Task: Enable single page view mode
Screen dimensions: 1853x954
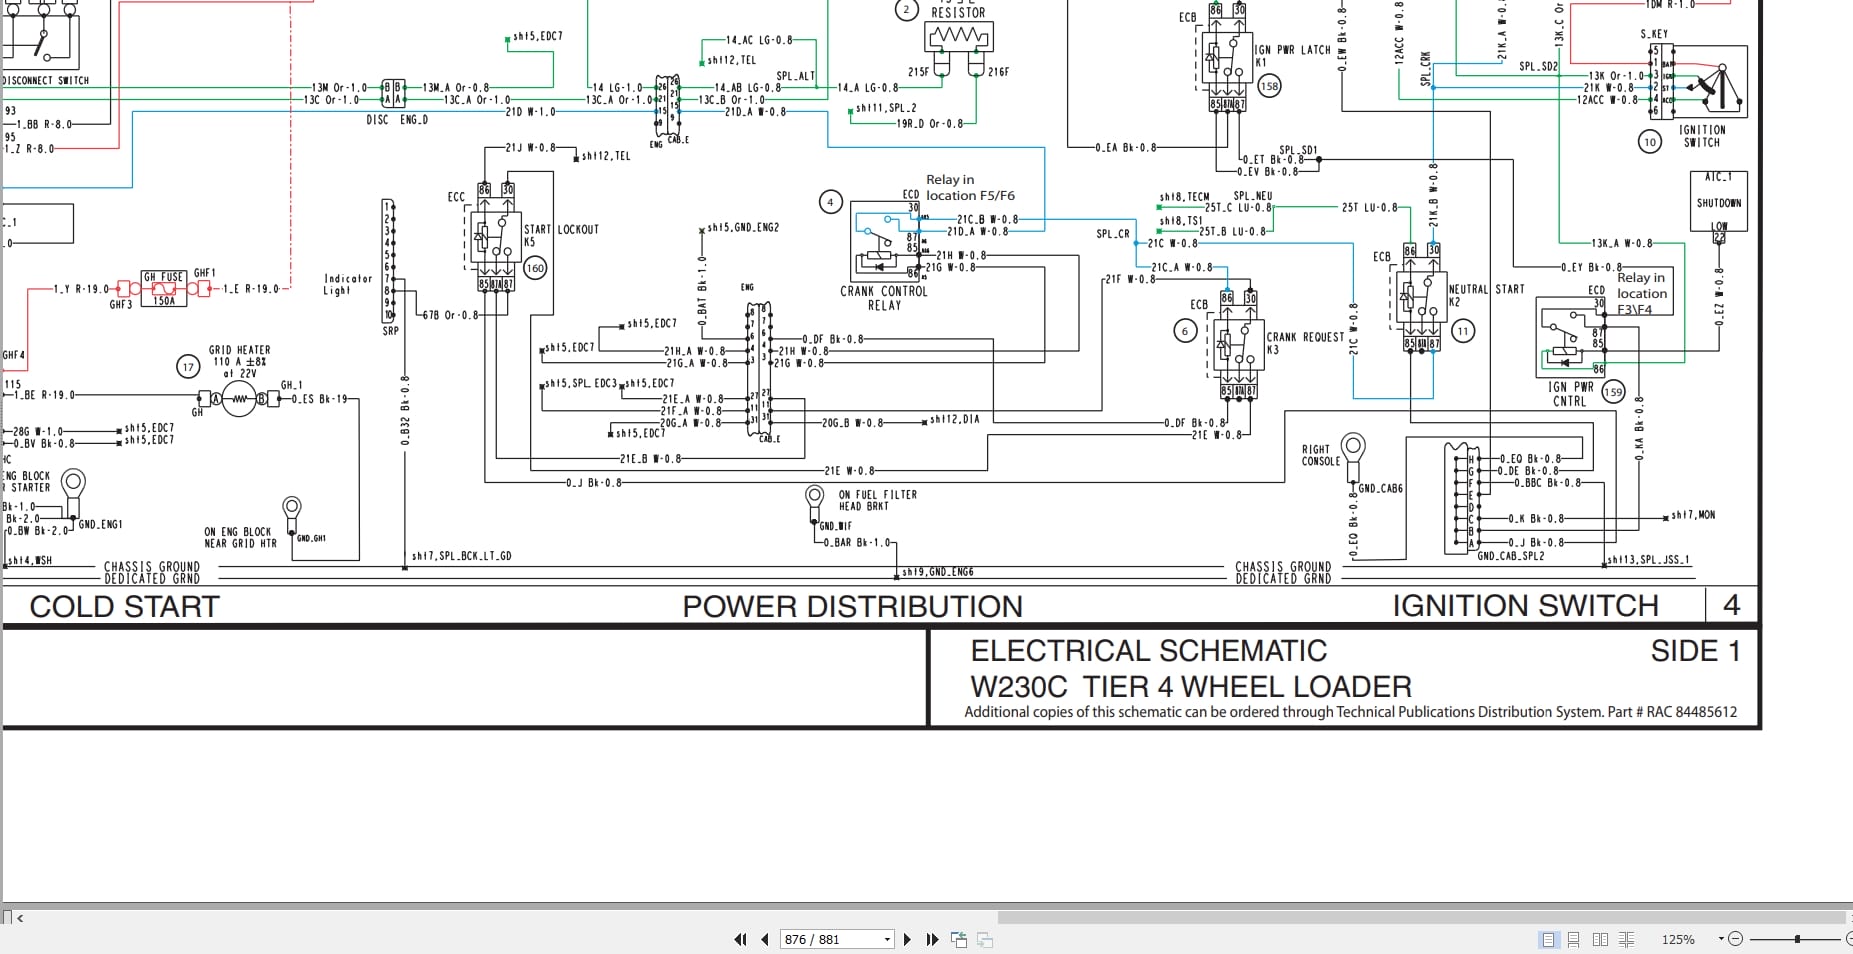Action: click(1549, 939)
